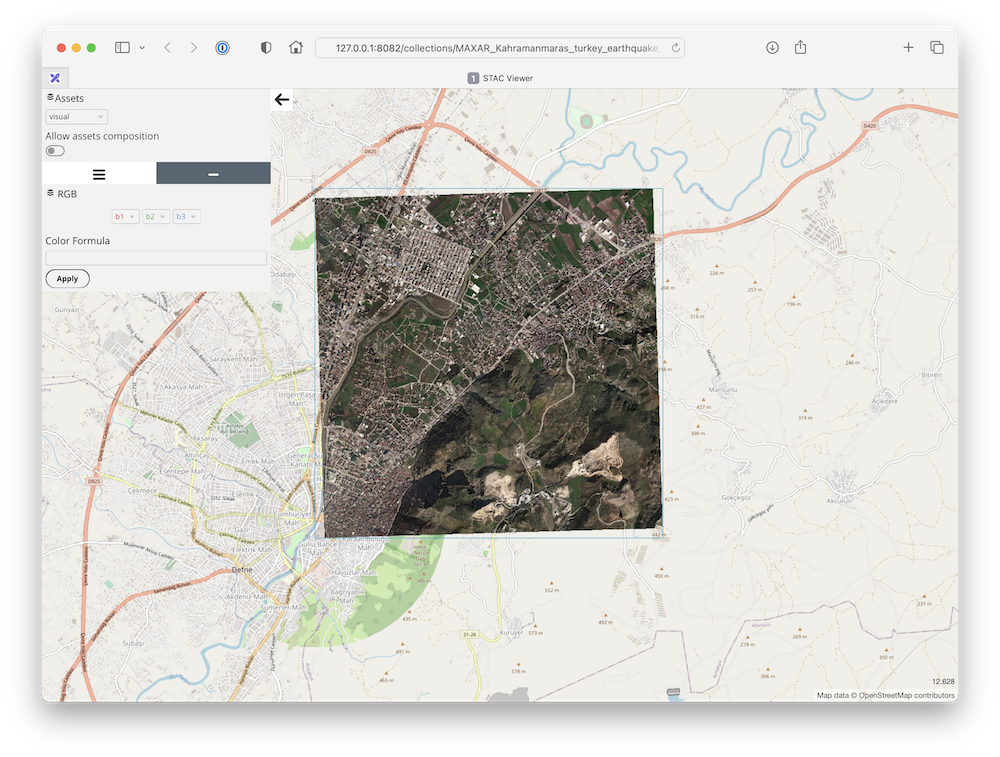Add a new browser tab

click(908, 47)
